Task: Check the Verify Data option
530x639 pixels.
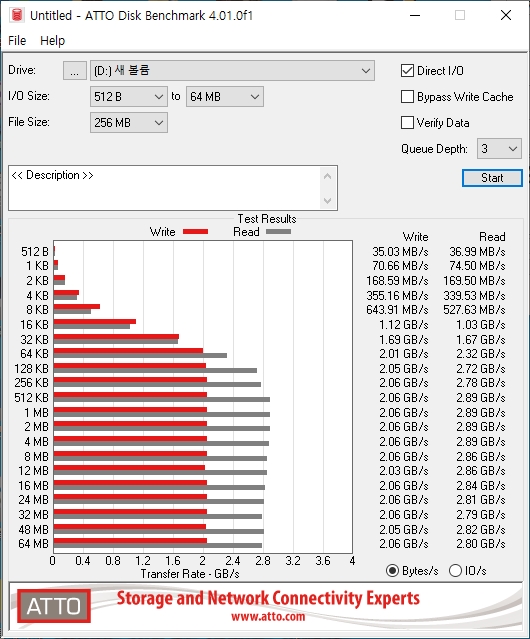Action: coord(407,123)
